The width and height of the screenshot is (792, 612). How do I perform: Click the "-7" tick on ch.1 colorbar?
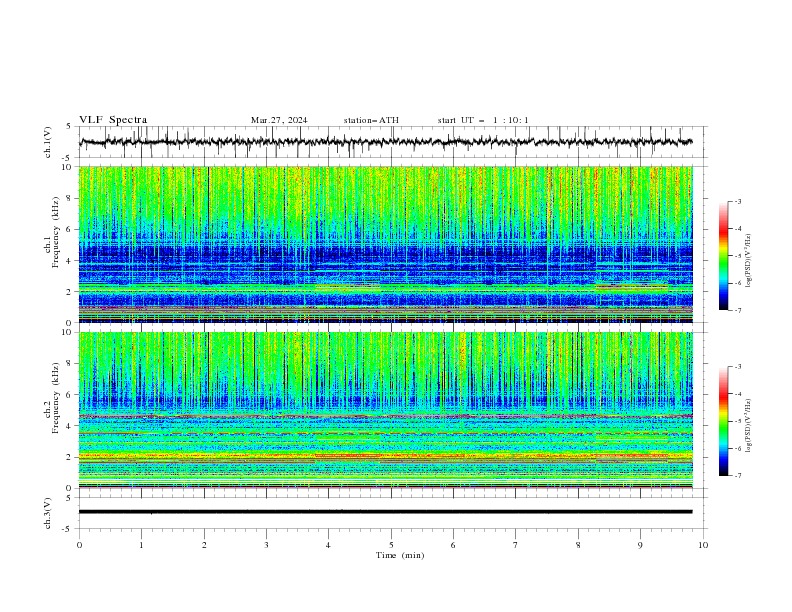coord(737,310)
